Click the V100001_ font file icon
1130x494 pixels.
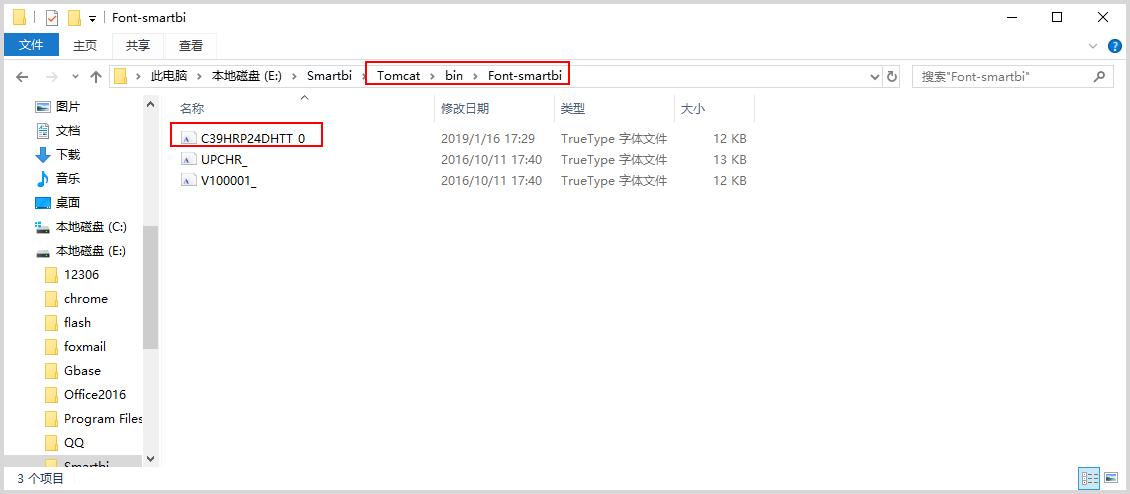(x=188, y=180)
